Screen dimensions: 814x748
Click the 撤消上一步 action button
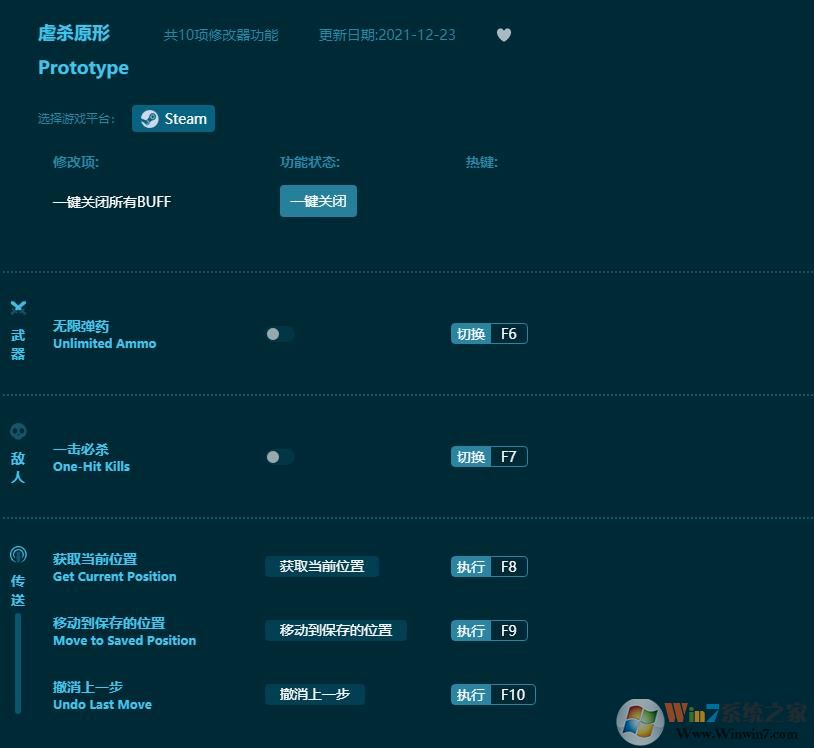pos(315,694)
